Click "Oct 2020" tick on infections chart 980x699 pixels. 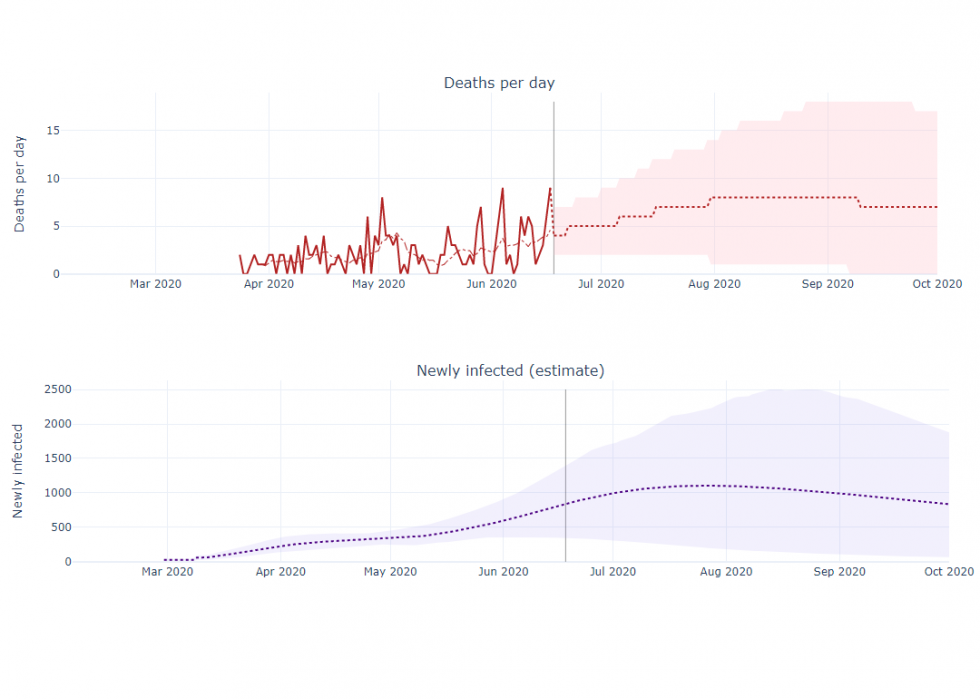click(948, 572)
